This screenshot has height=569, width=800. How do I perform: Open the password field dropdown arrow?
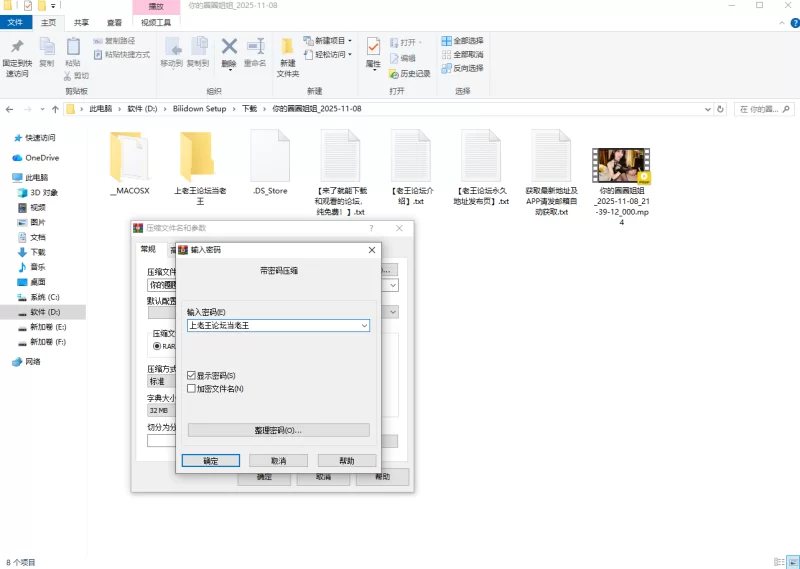(364, 325)
